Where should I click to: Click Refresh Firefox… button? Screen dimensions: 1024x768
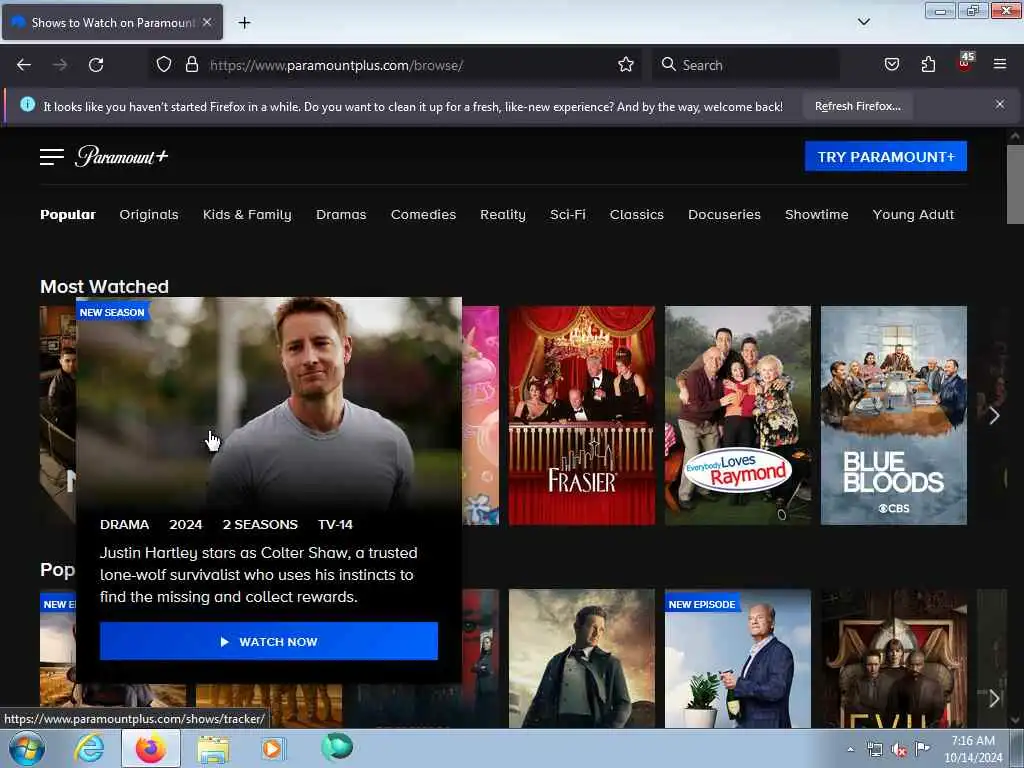[857, 106]
